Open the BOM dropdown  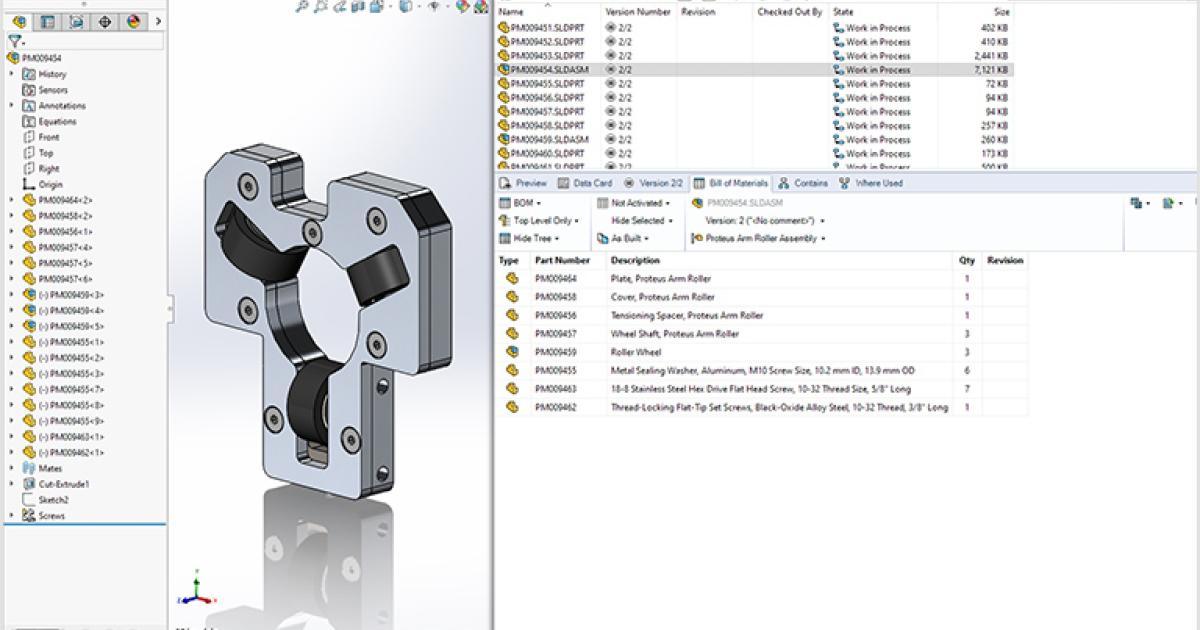pos(525,203)
